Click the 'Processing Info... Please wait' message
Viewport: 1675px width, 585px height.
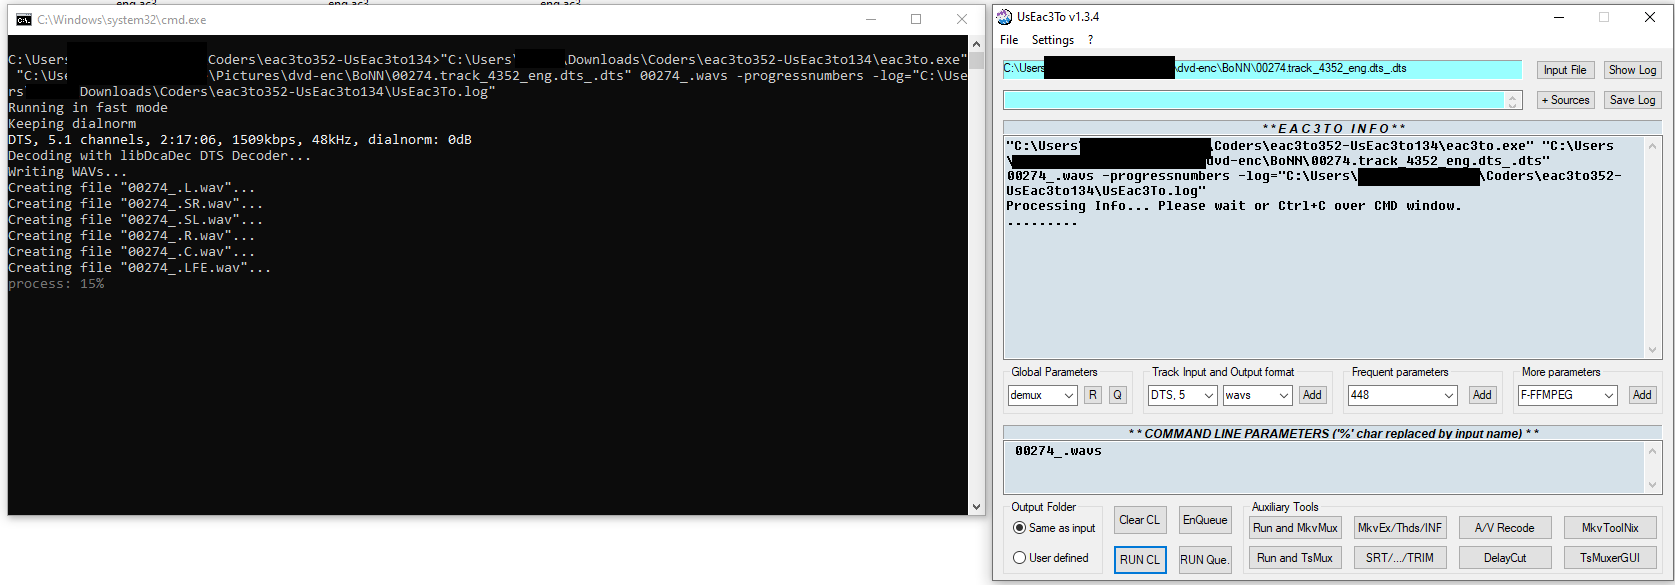point(1234,206)
